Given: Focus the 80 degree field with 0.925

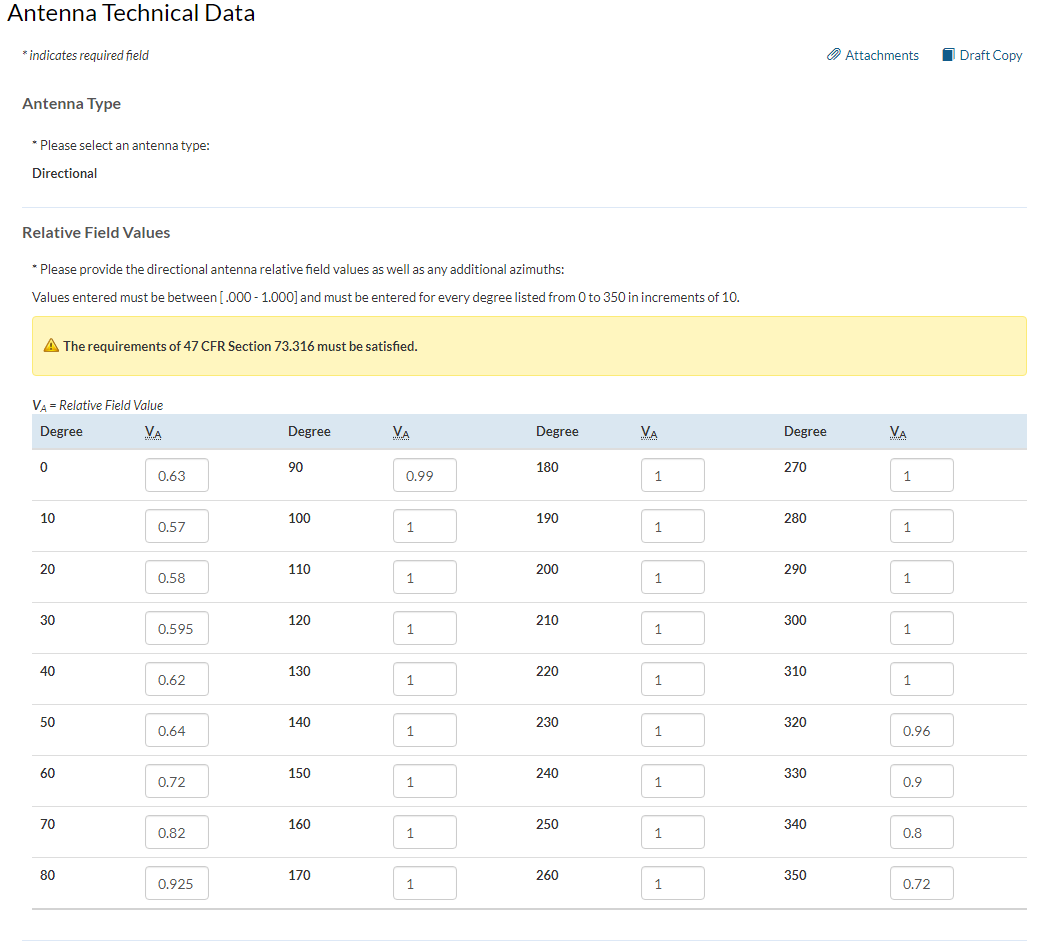Looking at the screenshot, I should click(177, 884).
